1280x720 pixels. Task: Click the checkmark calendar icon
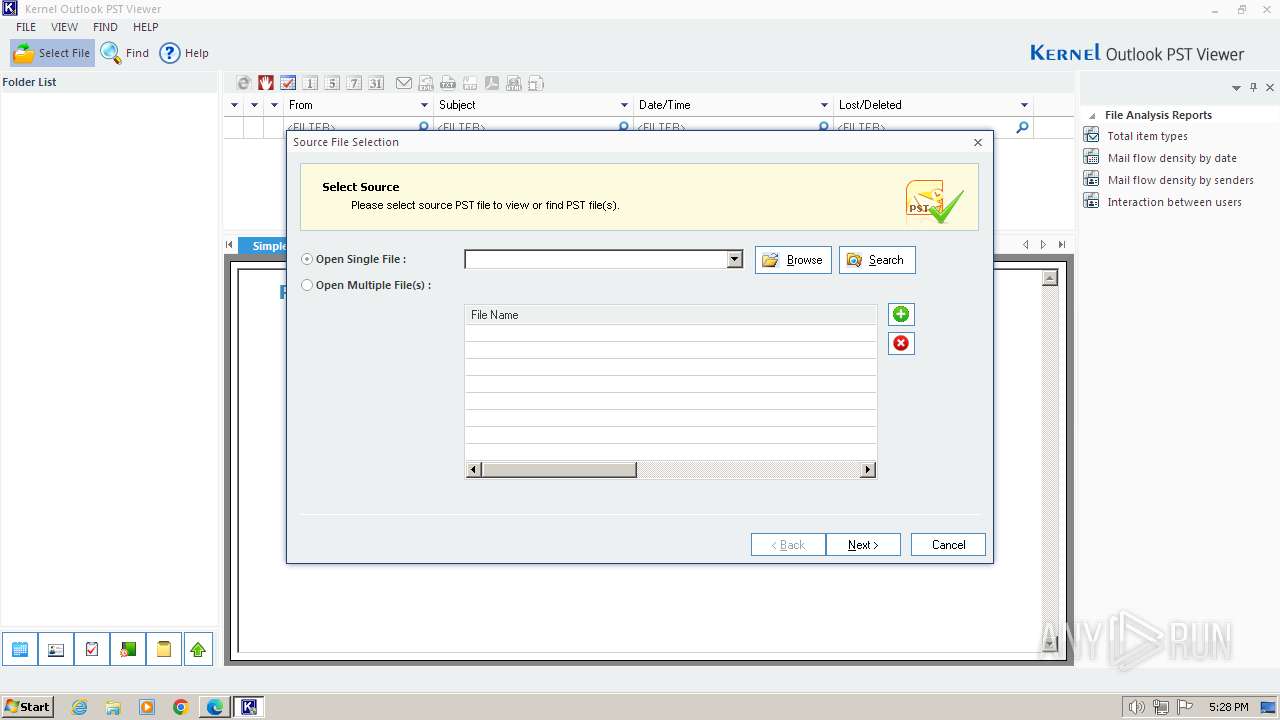[287, 83]
